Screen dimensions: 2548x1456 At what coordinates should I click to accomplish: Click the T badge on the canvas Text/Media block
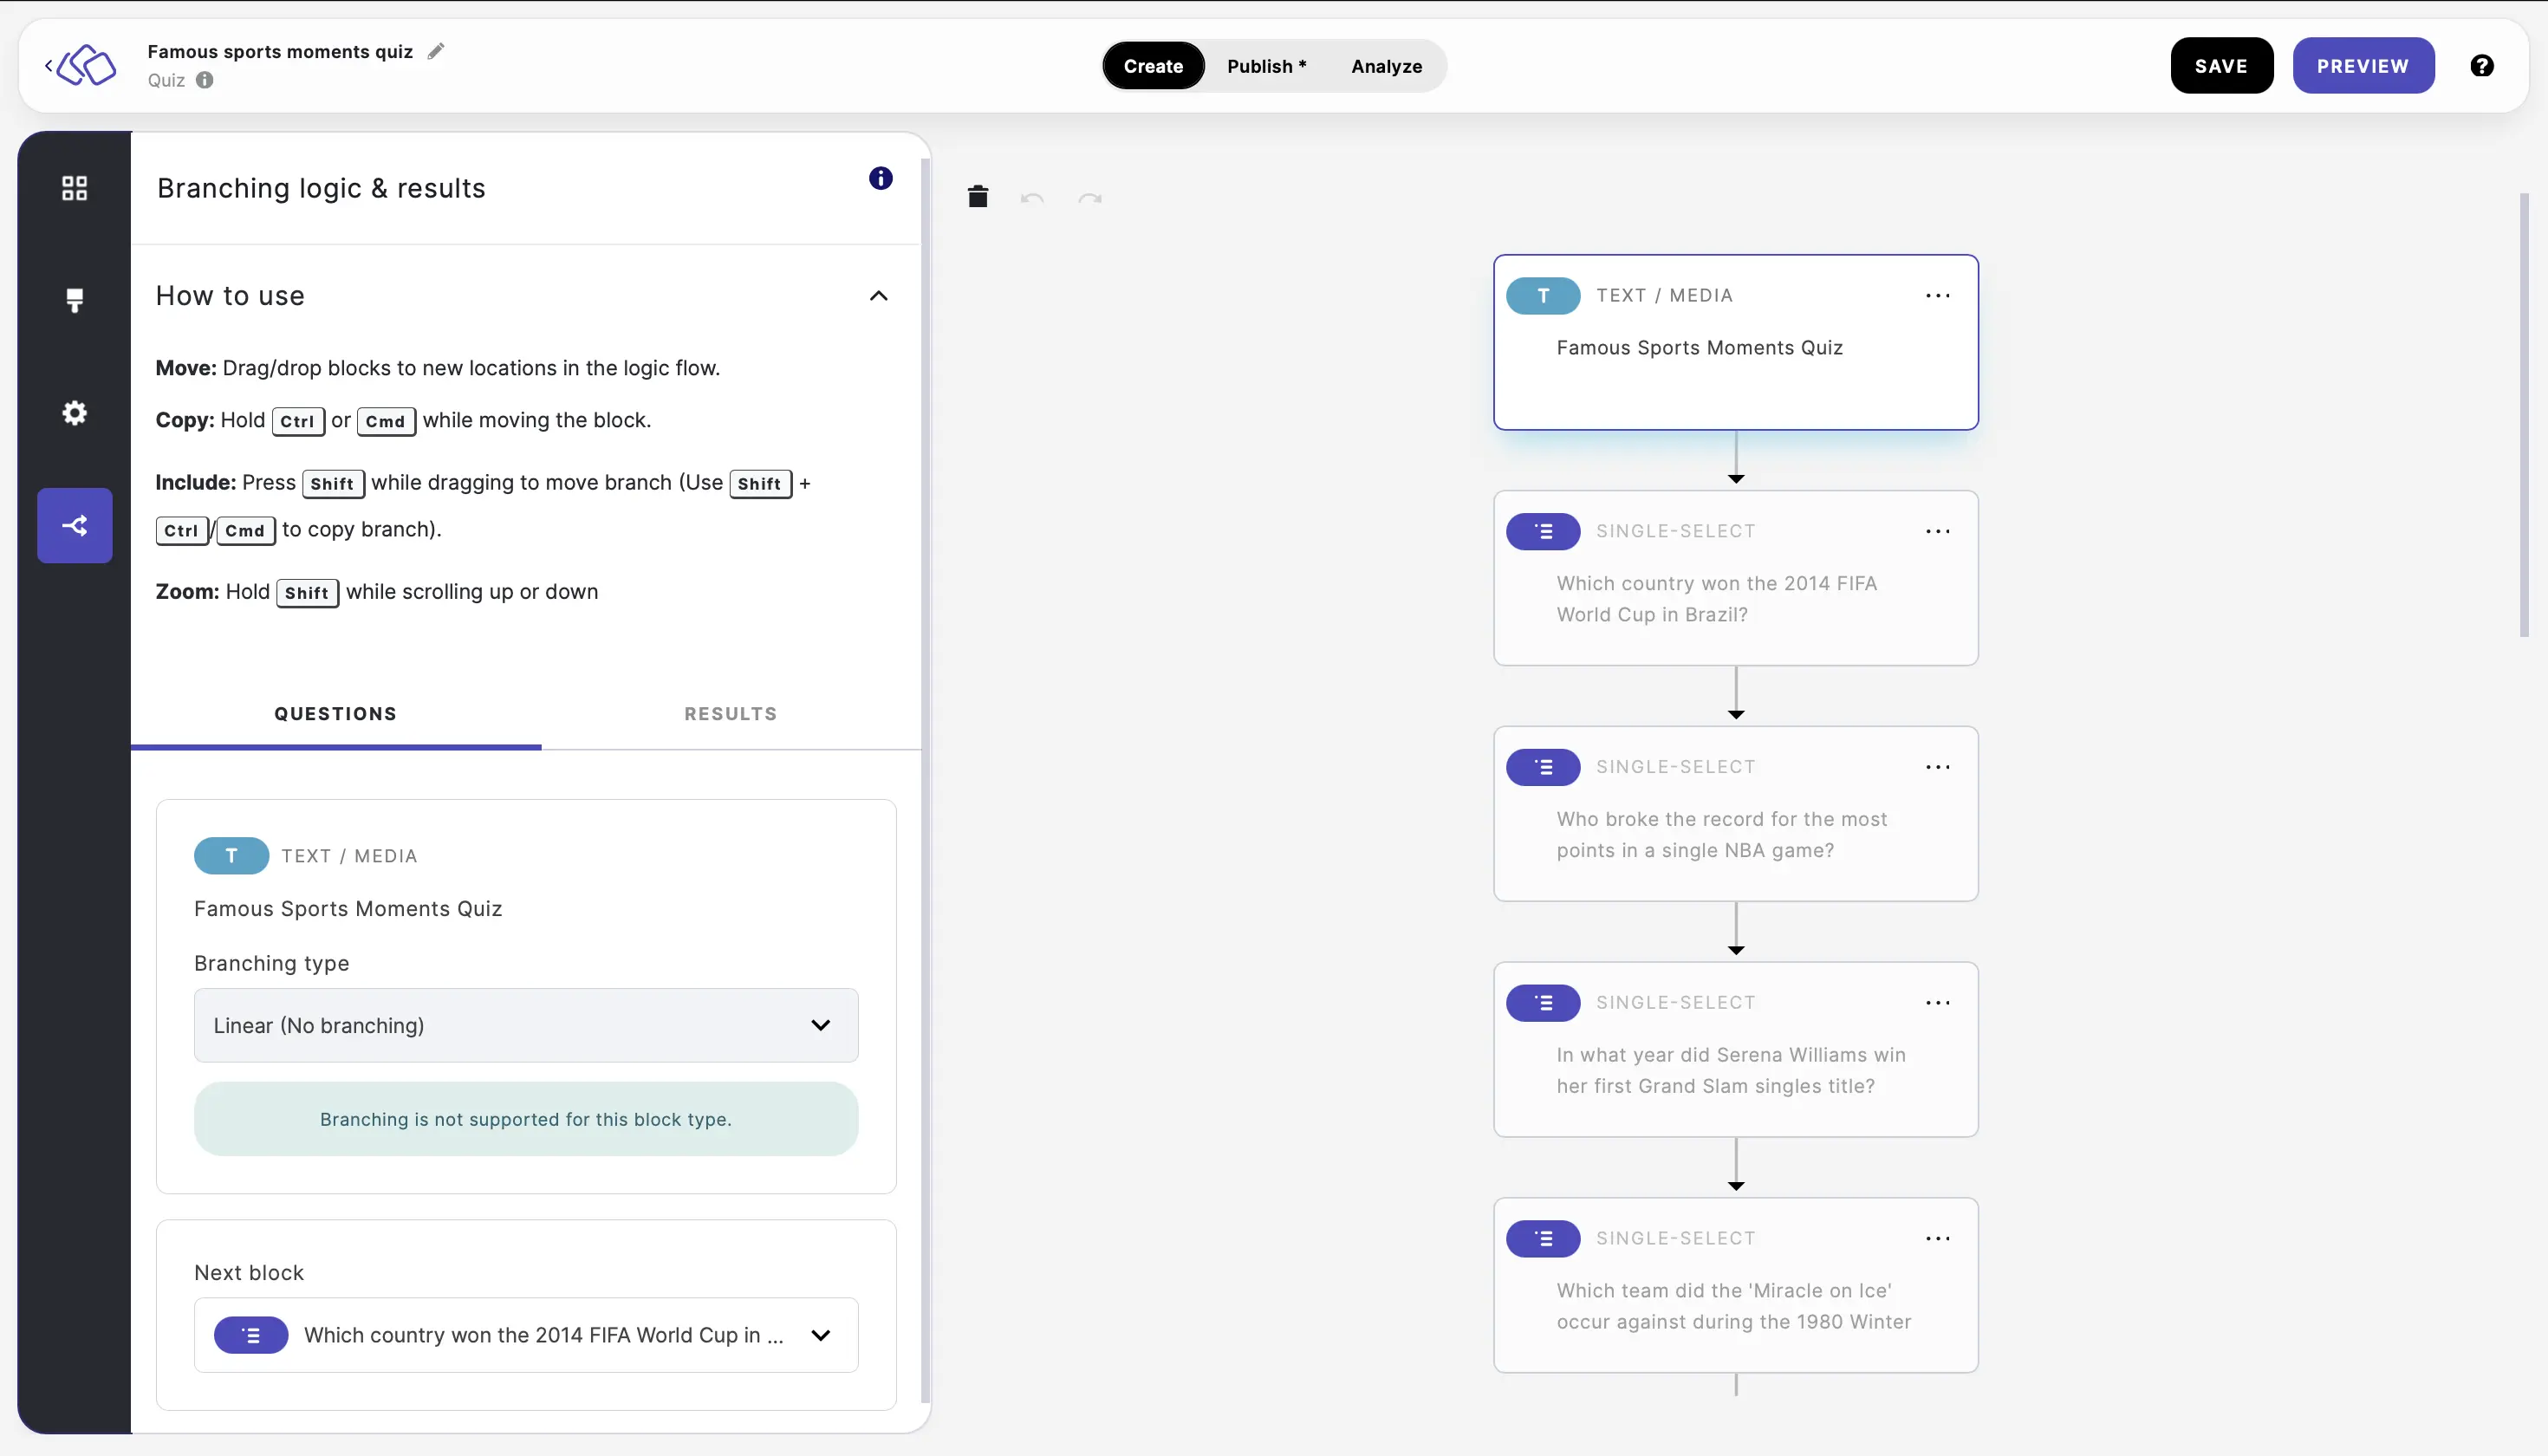[1543, 296]
